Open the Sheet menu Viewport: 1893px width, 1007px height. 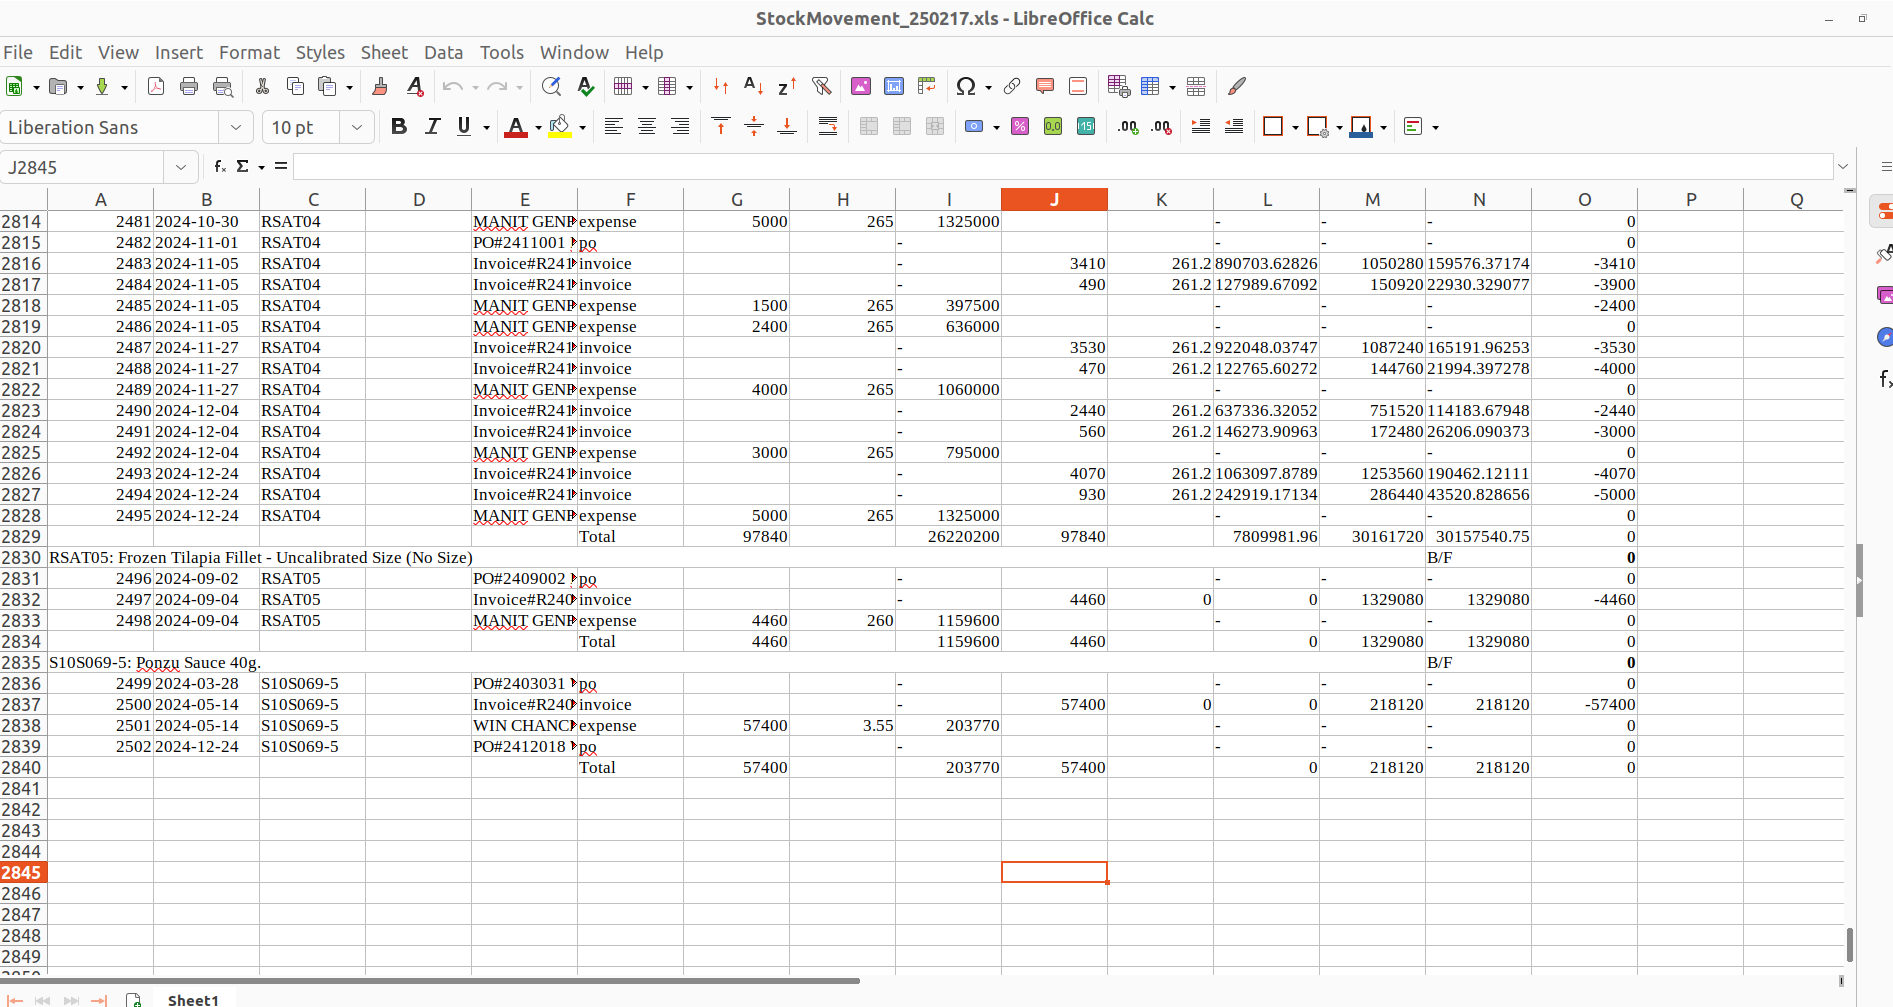click(x=384, y=53)
